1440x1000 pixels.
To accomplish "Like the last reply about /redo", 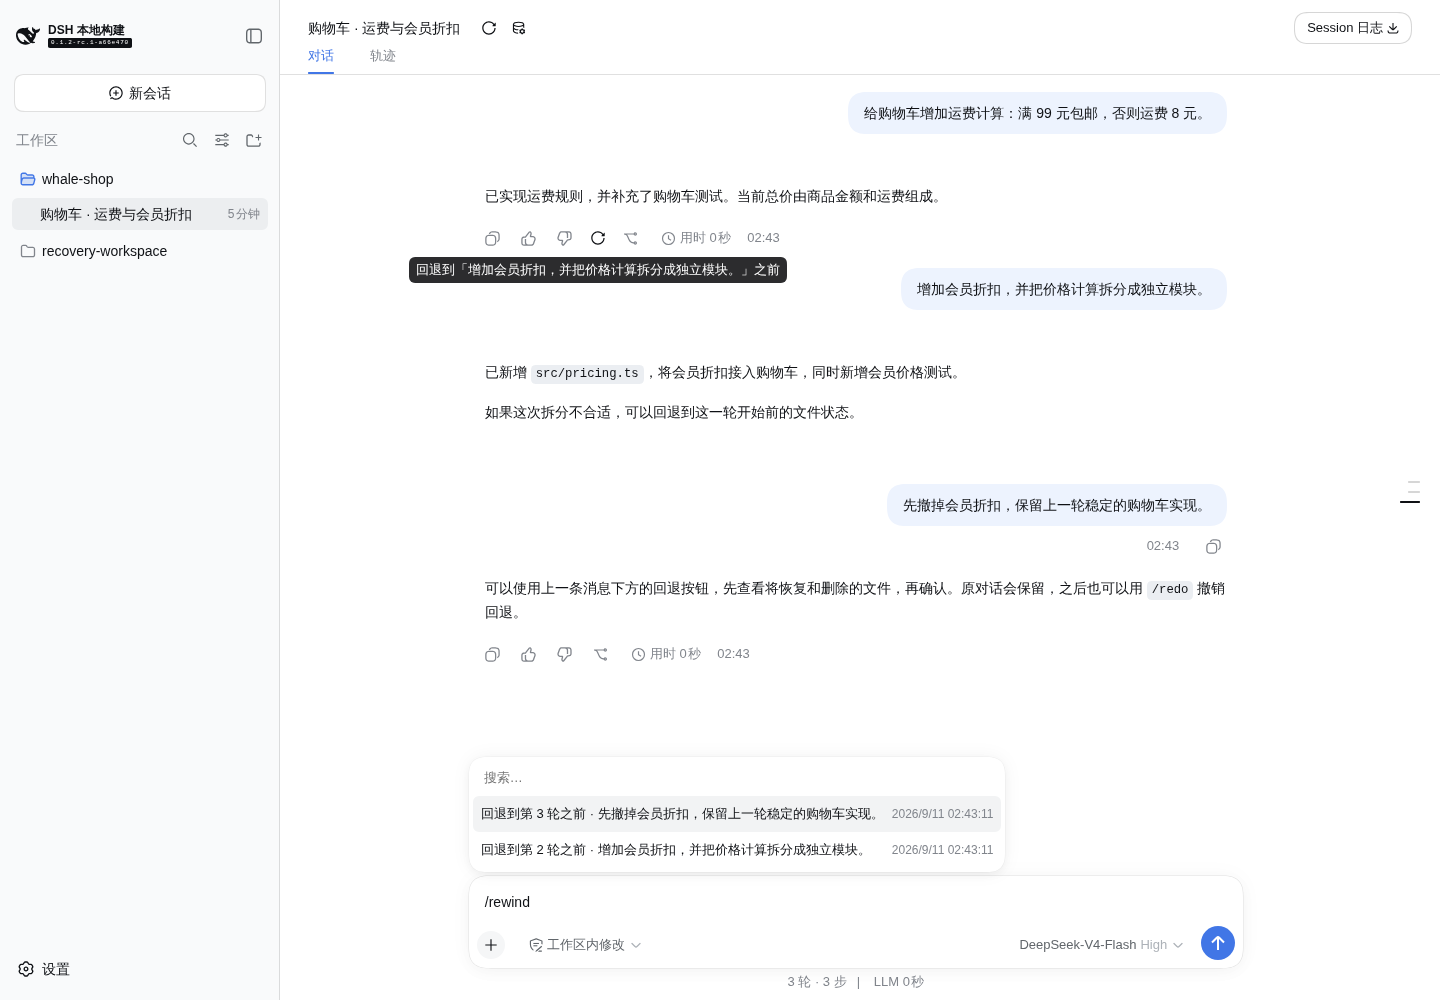I will [529, 654].
